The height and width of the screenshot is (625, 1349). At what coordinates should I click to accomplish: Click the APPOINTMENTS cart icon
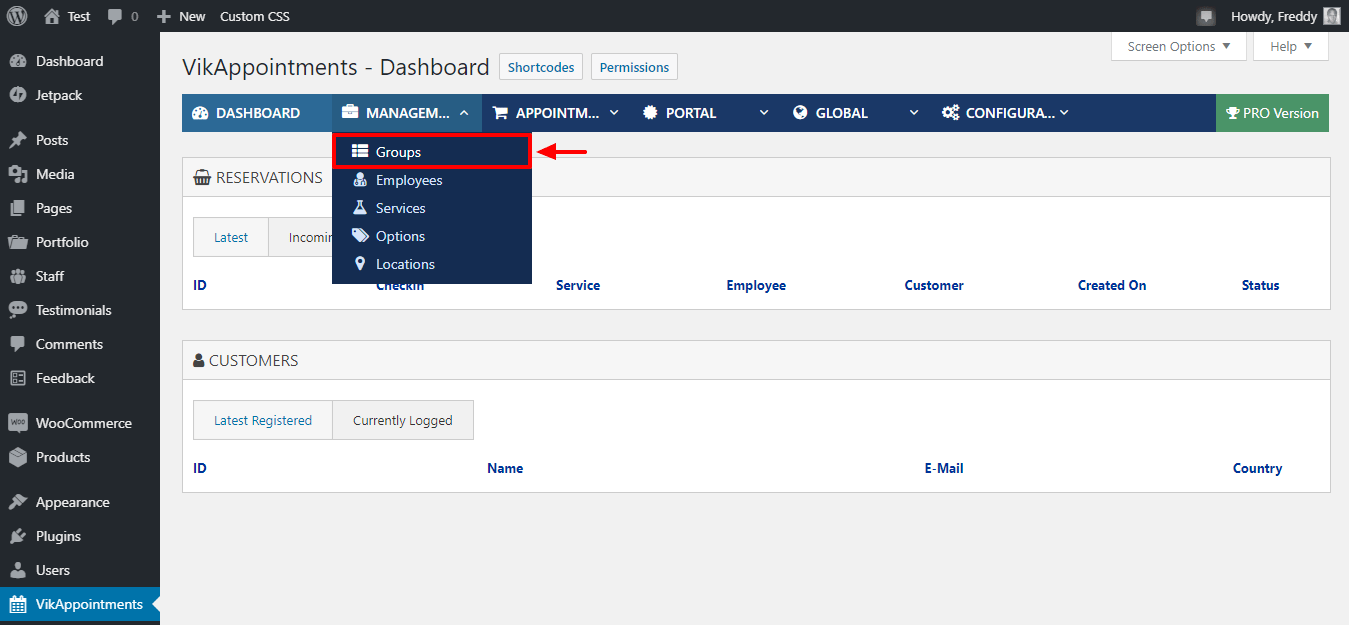pos(501,113)
